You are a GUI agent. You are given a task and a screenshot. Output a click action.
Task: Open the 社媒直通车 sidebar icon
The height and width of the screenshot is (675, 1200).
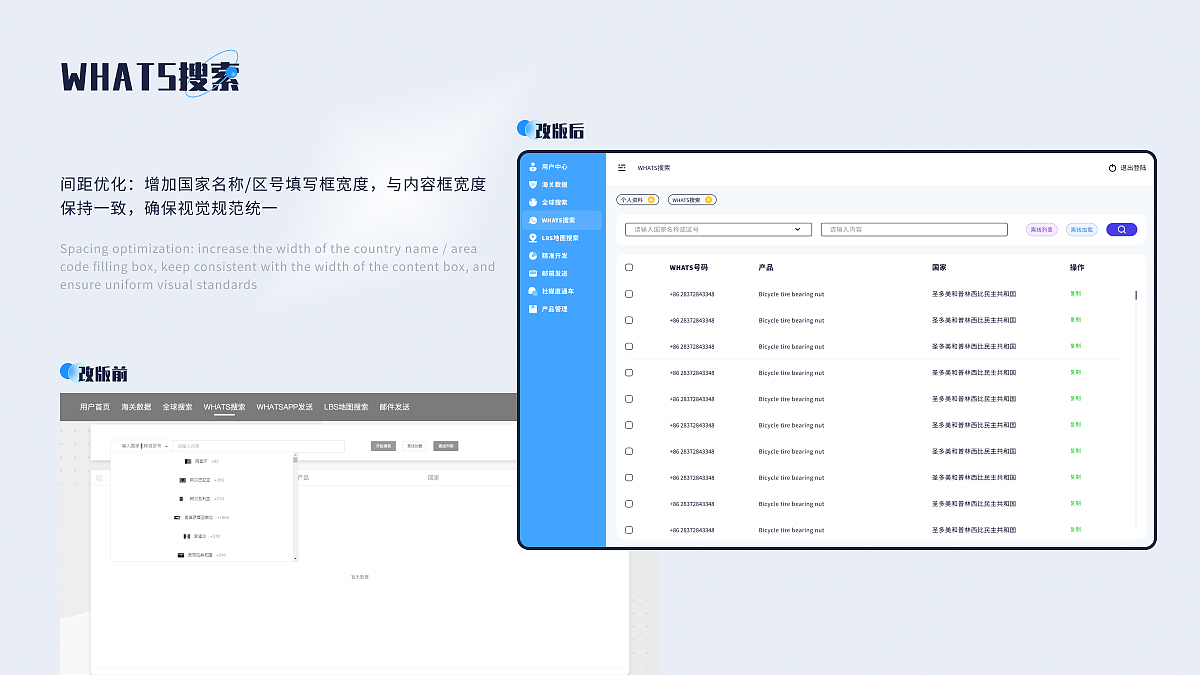click(533, 291)
